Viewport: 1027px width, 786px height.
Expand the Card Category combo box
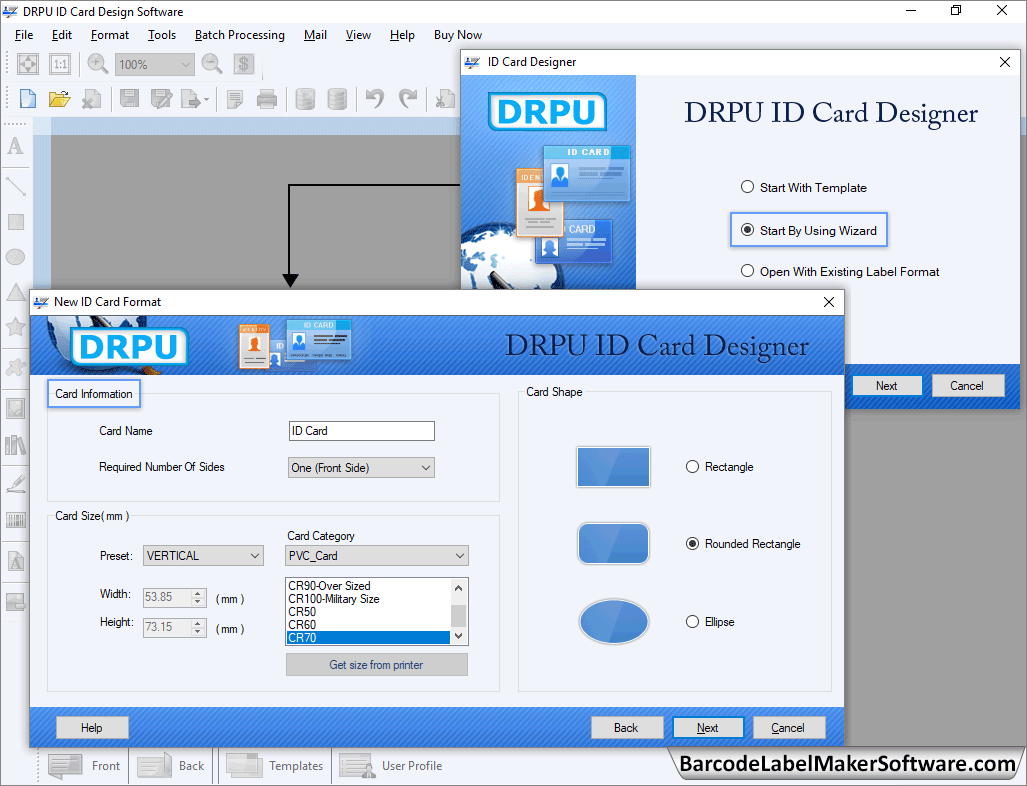(x=458, y=555)
